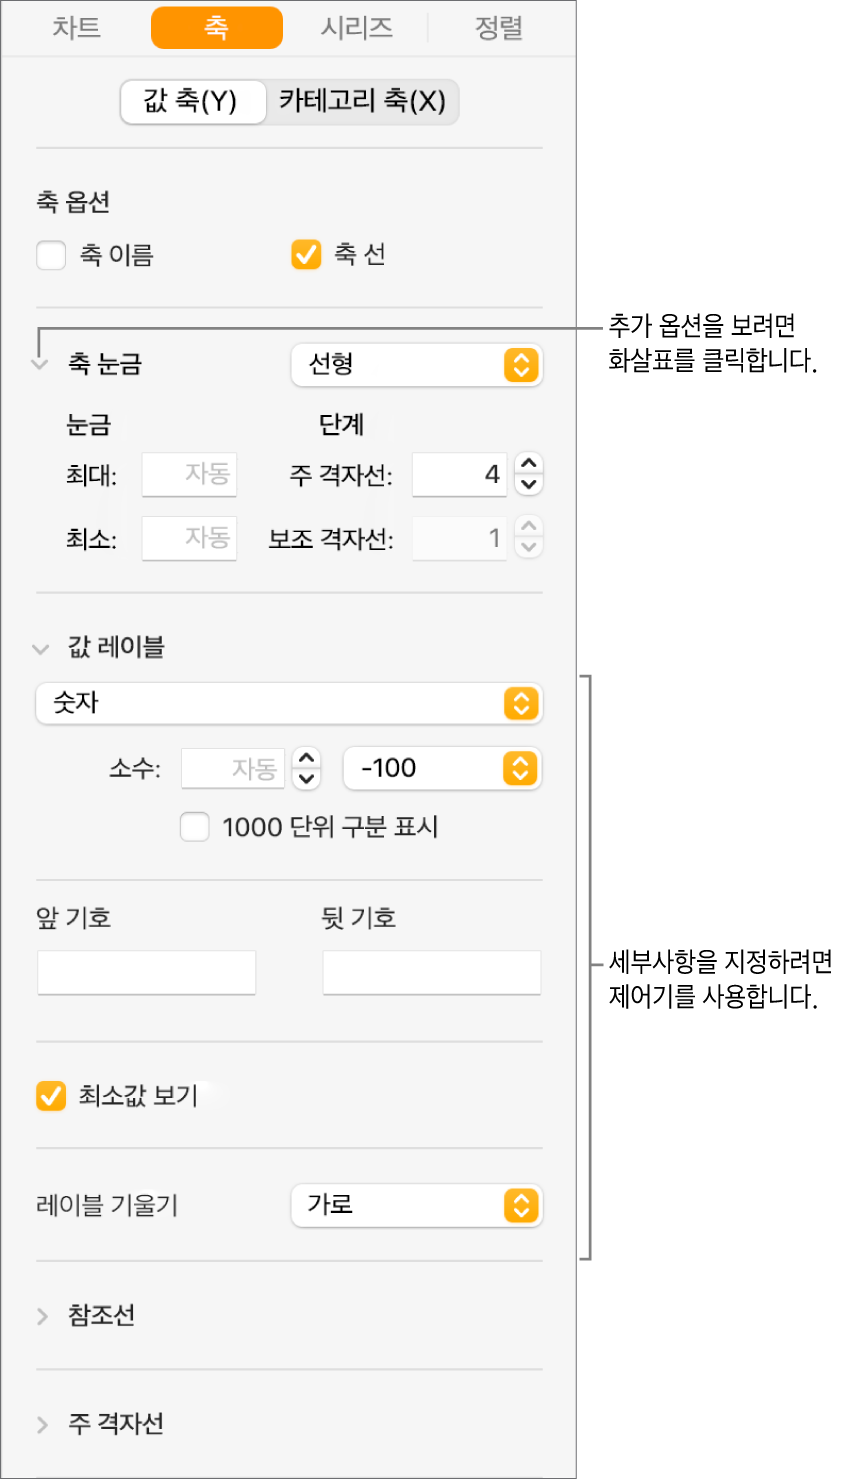The height and width of the screenshot is (1479, 851).
Task: Increase the 소수 decimal stepper
Action: tap(306, 757)
